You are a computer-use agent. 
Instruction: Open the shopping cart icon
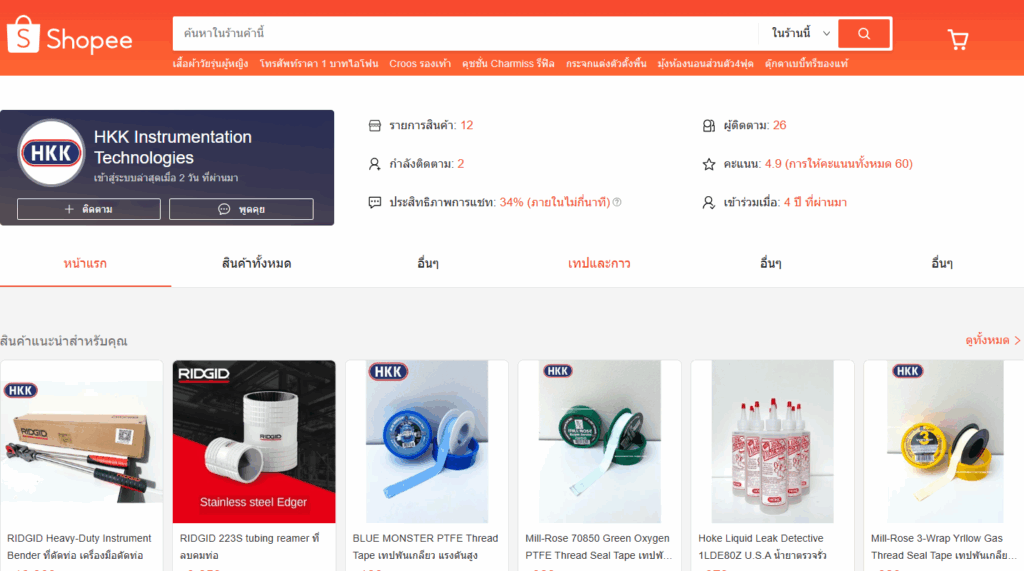[957, 40]
